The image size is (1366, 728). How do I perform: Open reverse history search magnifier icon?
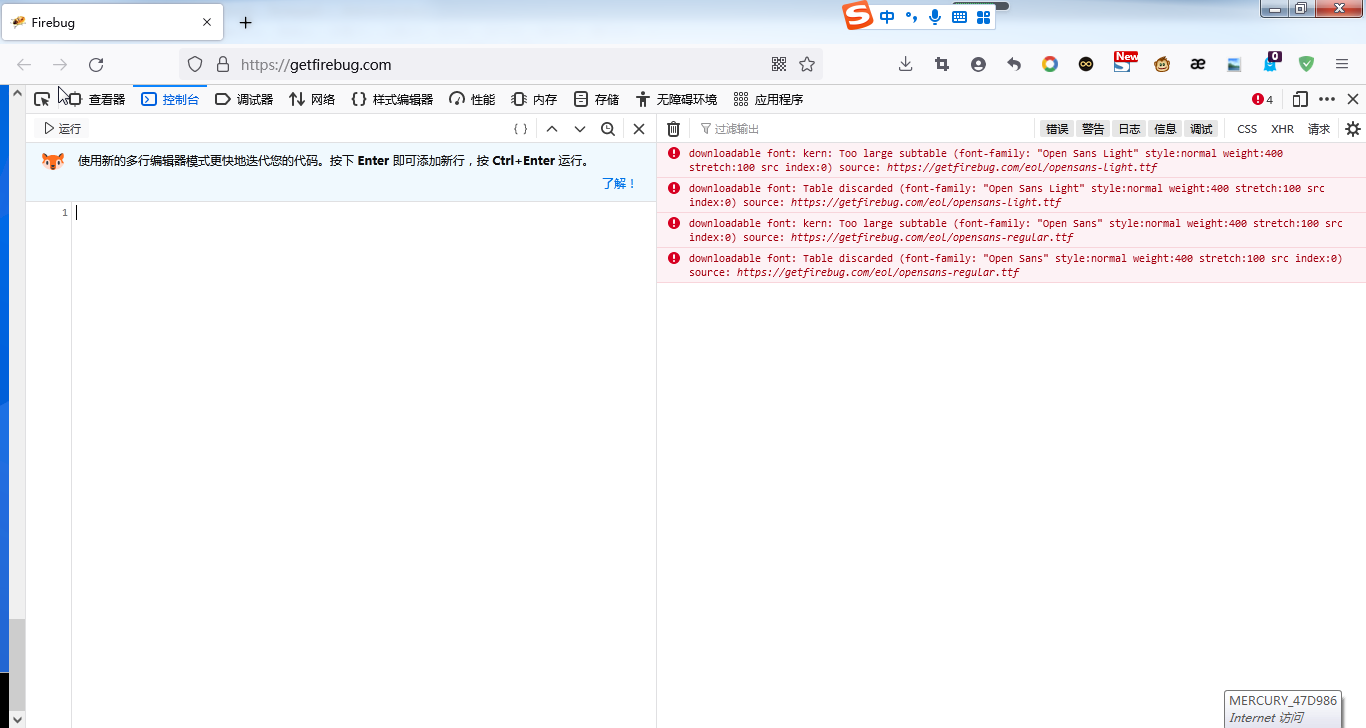(608, 129)
